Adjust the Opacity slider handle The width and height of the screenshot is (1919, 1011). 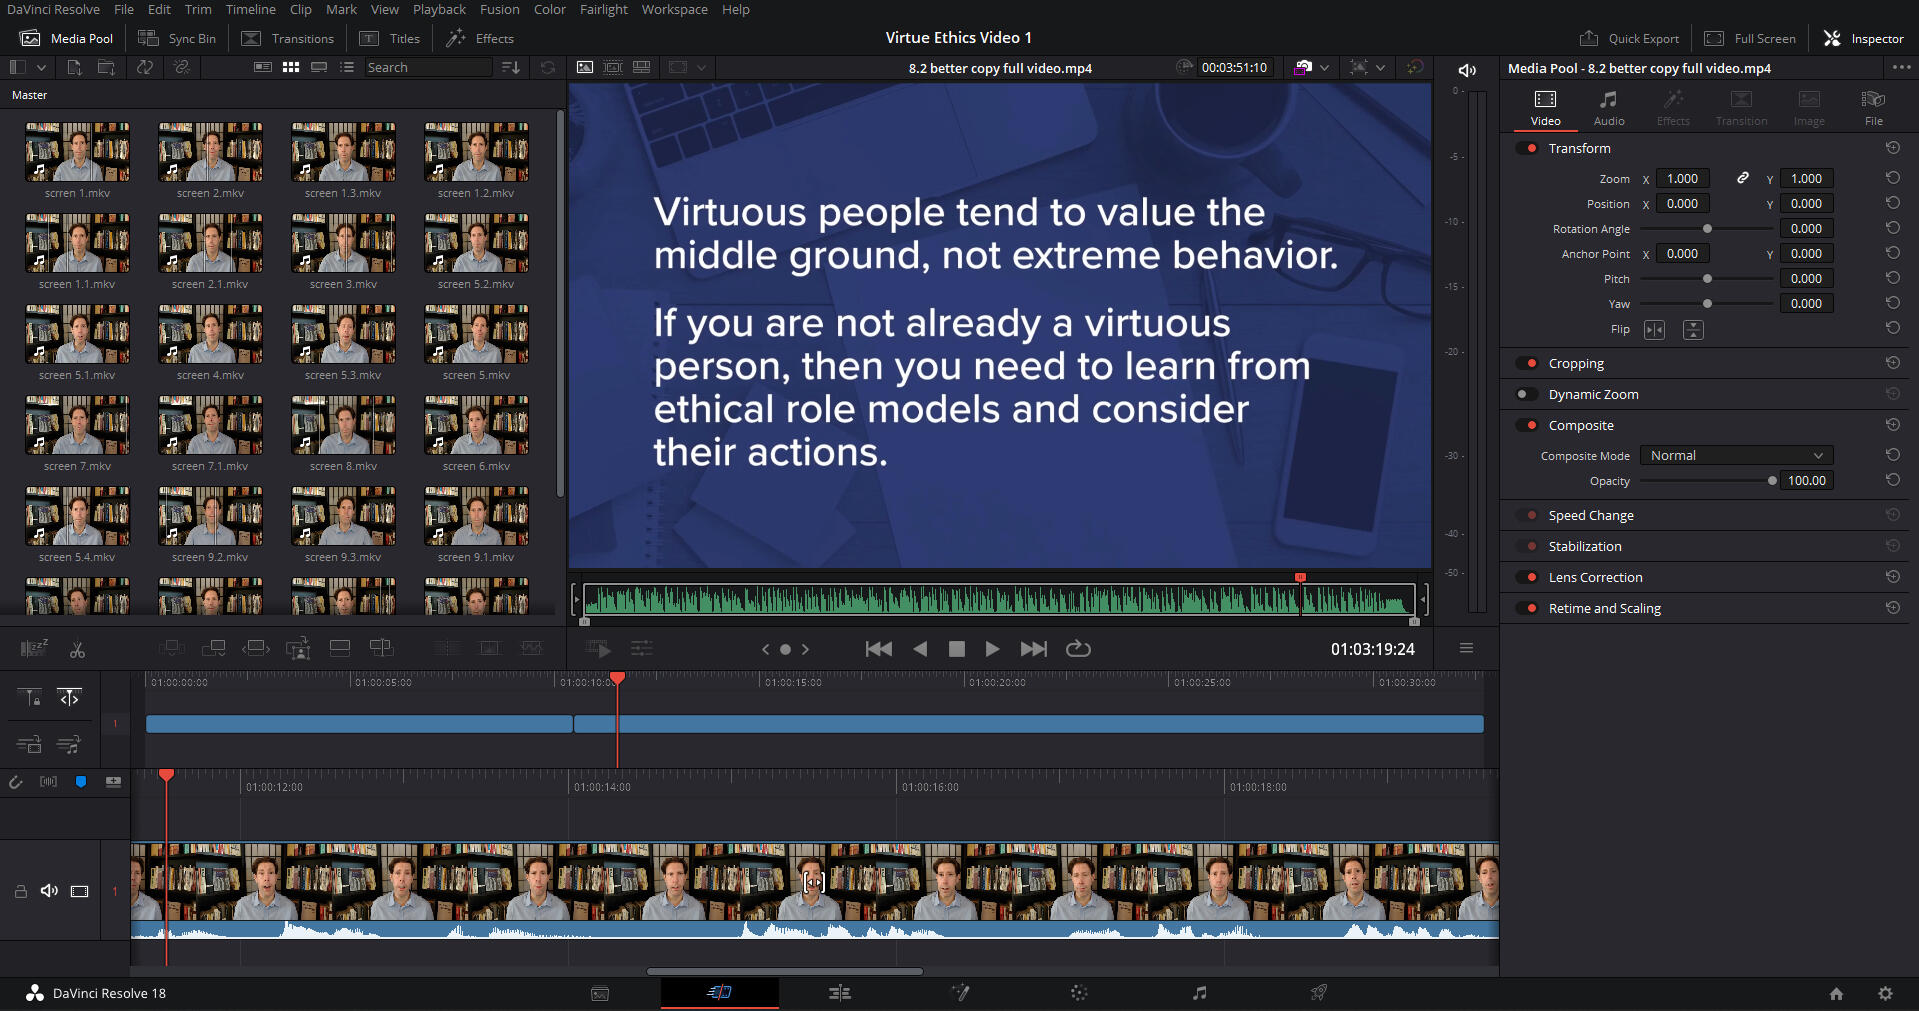click(1772, 481)
